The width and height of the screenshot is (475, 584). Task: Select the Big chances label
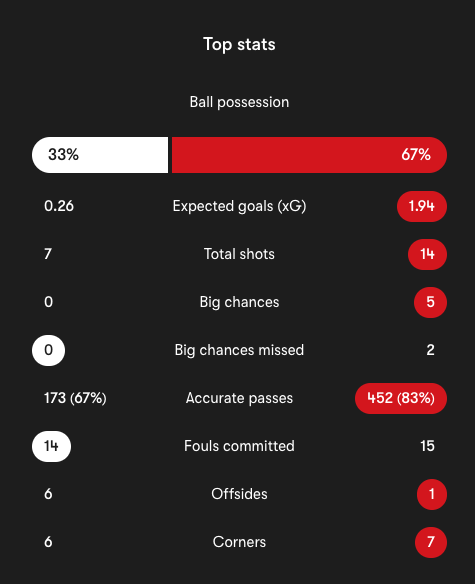coord(239,302)
